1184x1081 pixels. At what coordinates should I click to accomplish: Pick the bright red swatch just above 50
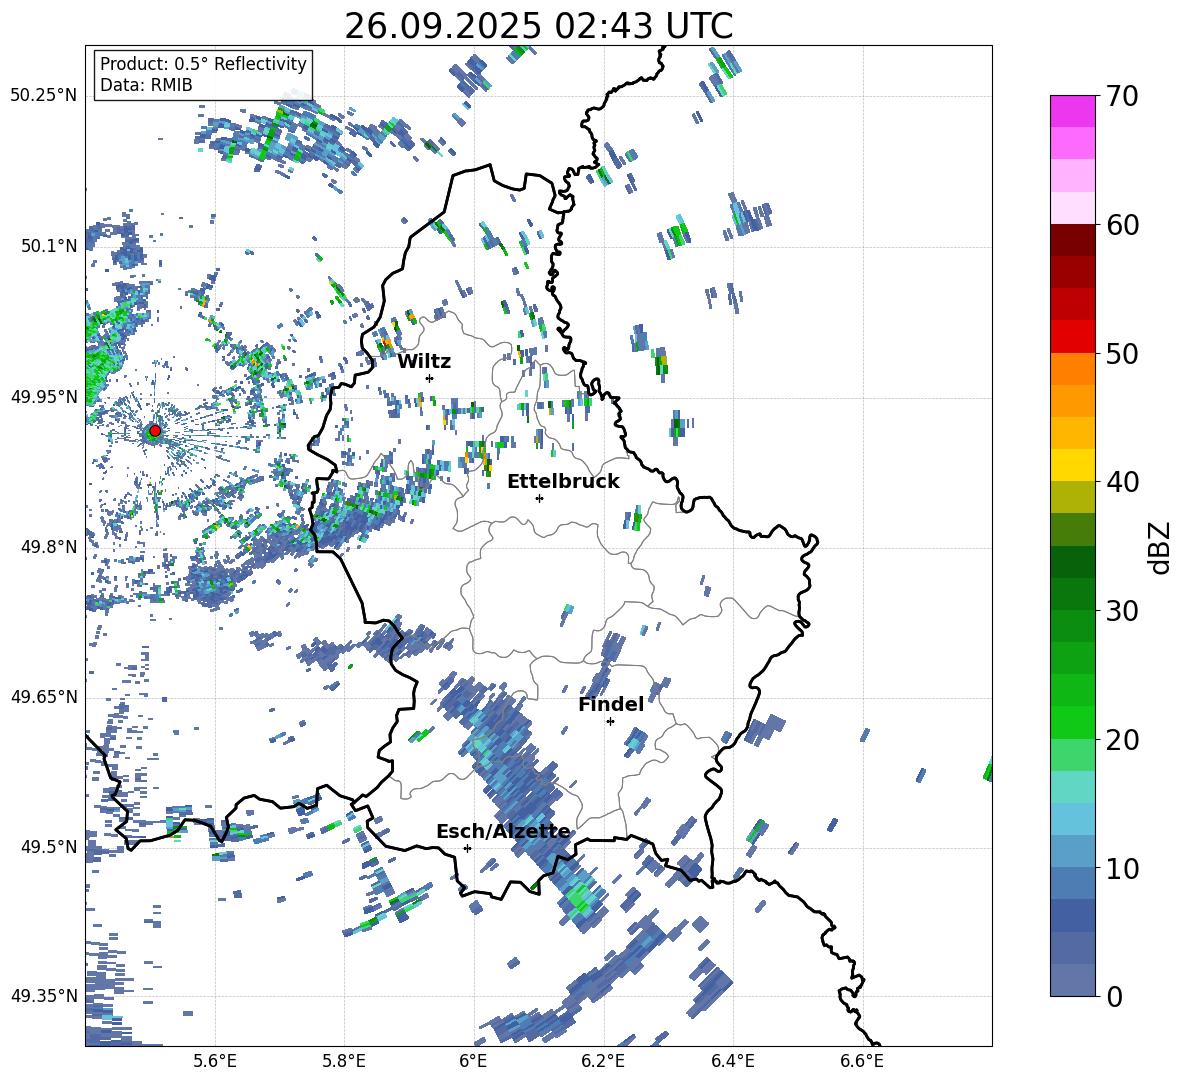coord(1073,336)
